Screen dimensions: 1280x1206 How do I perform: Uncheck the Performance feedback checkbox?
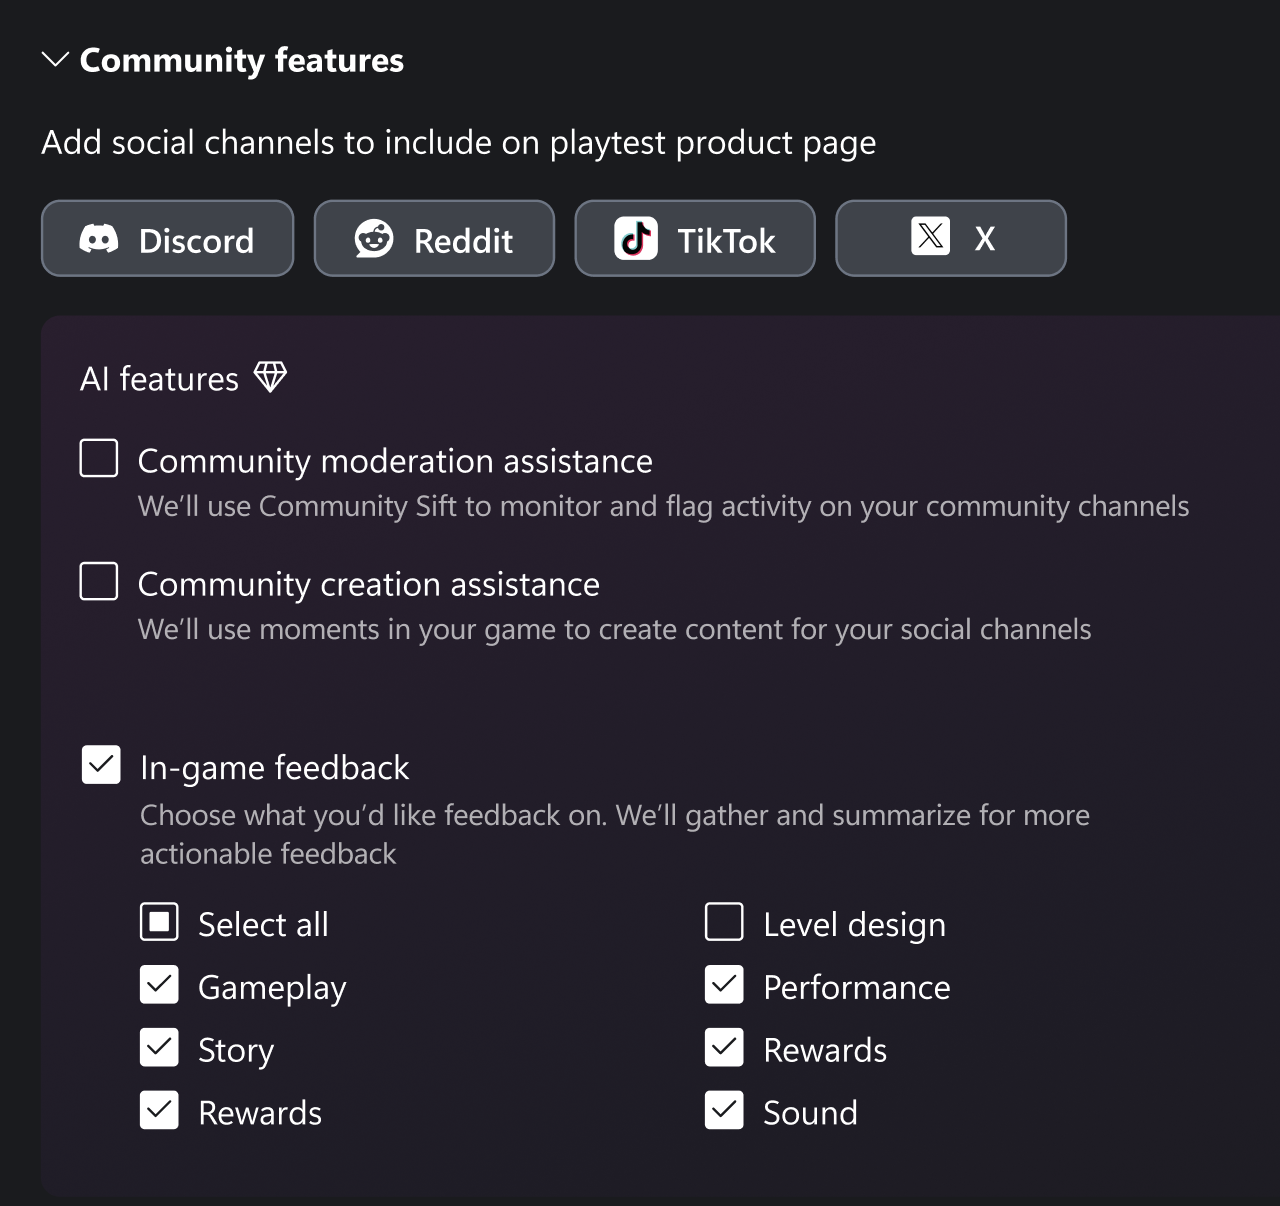724,985
